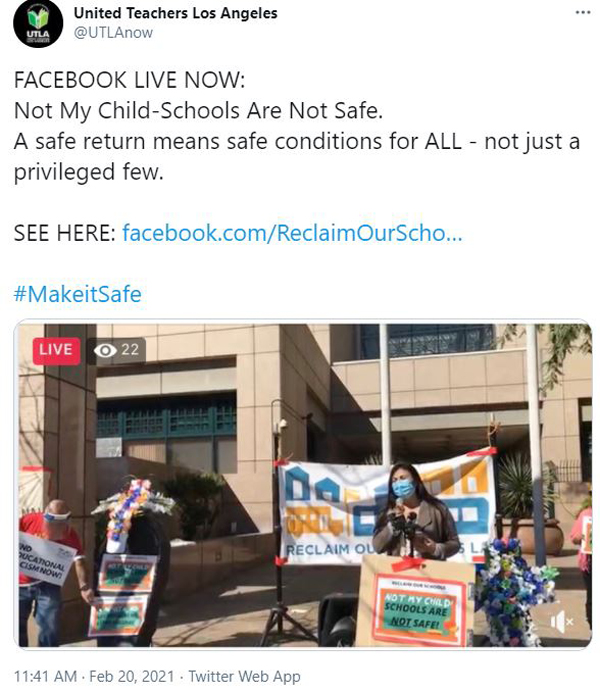The width and height of the screenshot is (600, 693).
Task: Click the 'SEE HERE:' text before the link
Action: click(65, 233)
